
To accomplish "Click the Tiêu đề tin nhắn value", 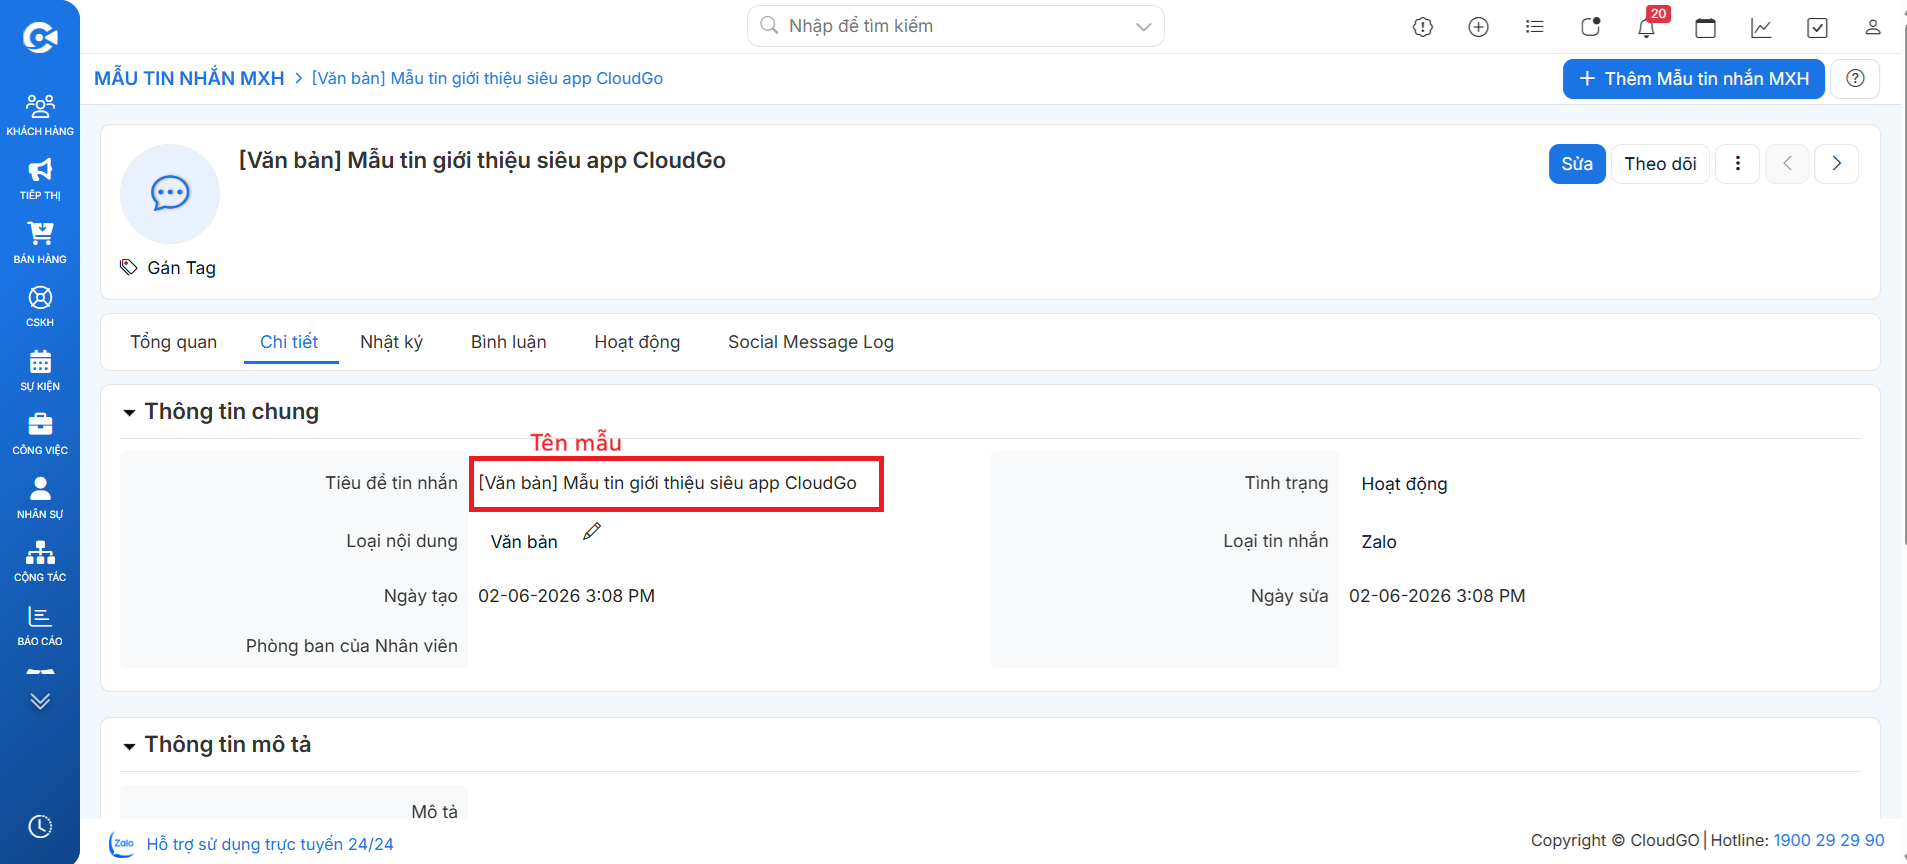I will click(667, 483).
